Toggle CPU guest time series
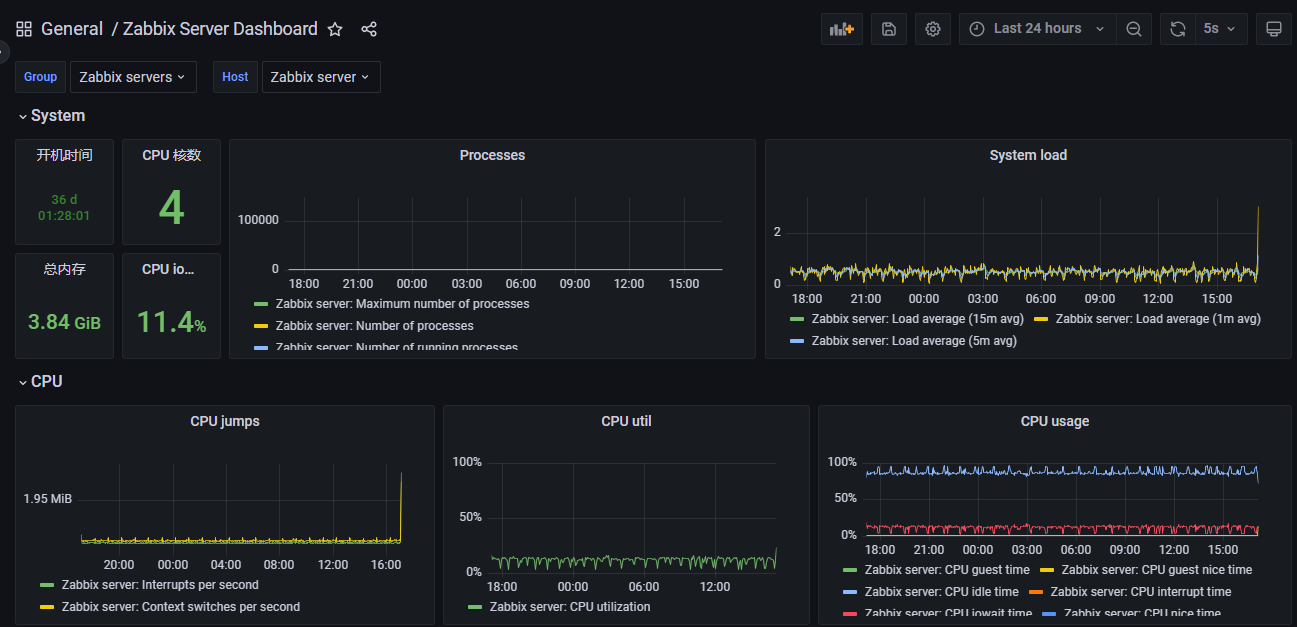The height and width of the screenshot is (627, 1297). 947,570
